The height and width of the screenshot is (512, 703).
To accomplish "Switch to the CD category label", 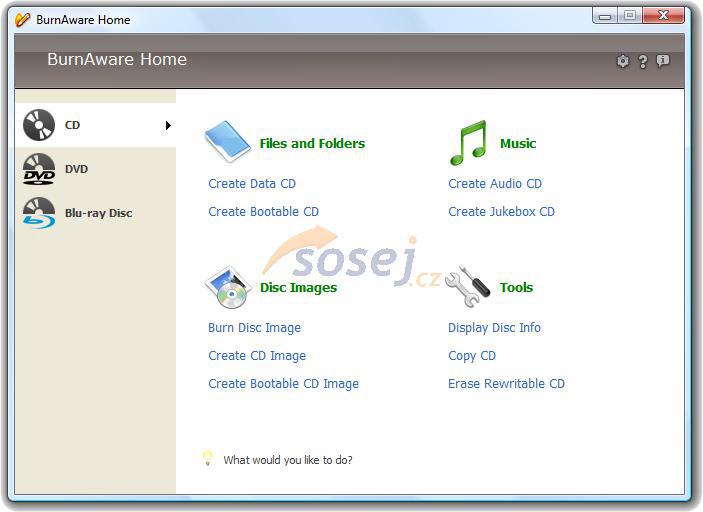I will tap(72, 125).
